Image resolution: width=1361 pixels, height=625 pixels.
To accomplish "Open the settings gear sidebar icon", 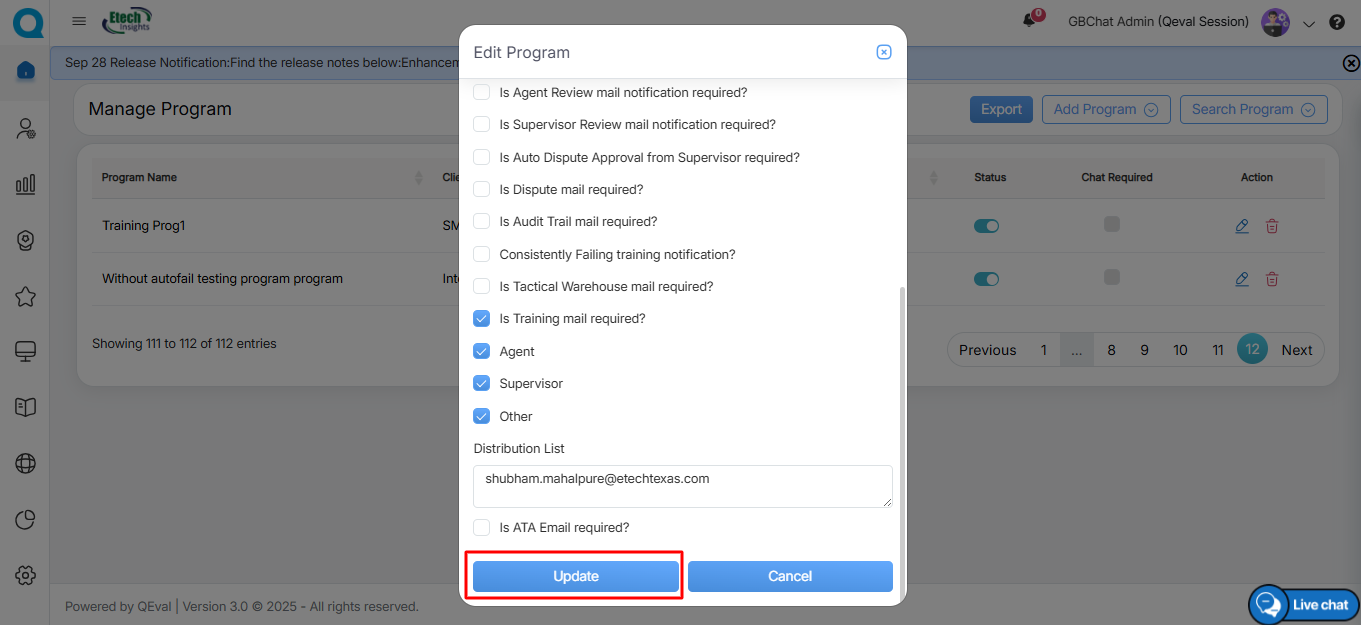I will 26,575.
